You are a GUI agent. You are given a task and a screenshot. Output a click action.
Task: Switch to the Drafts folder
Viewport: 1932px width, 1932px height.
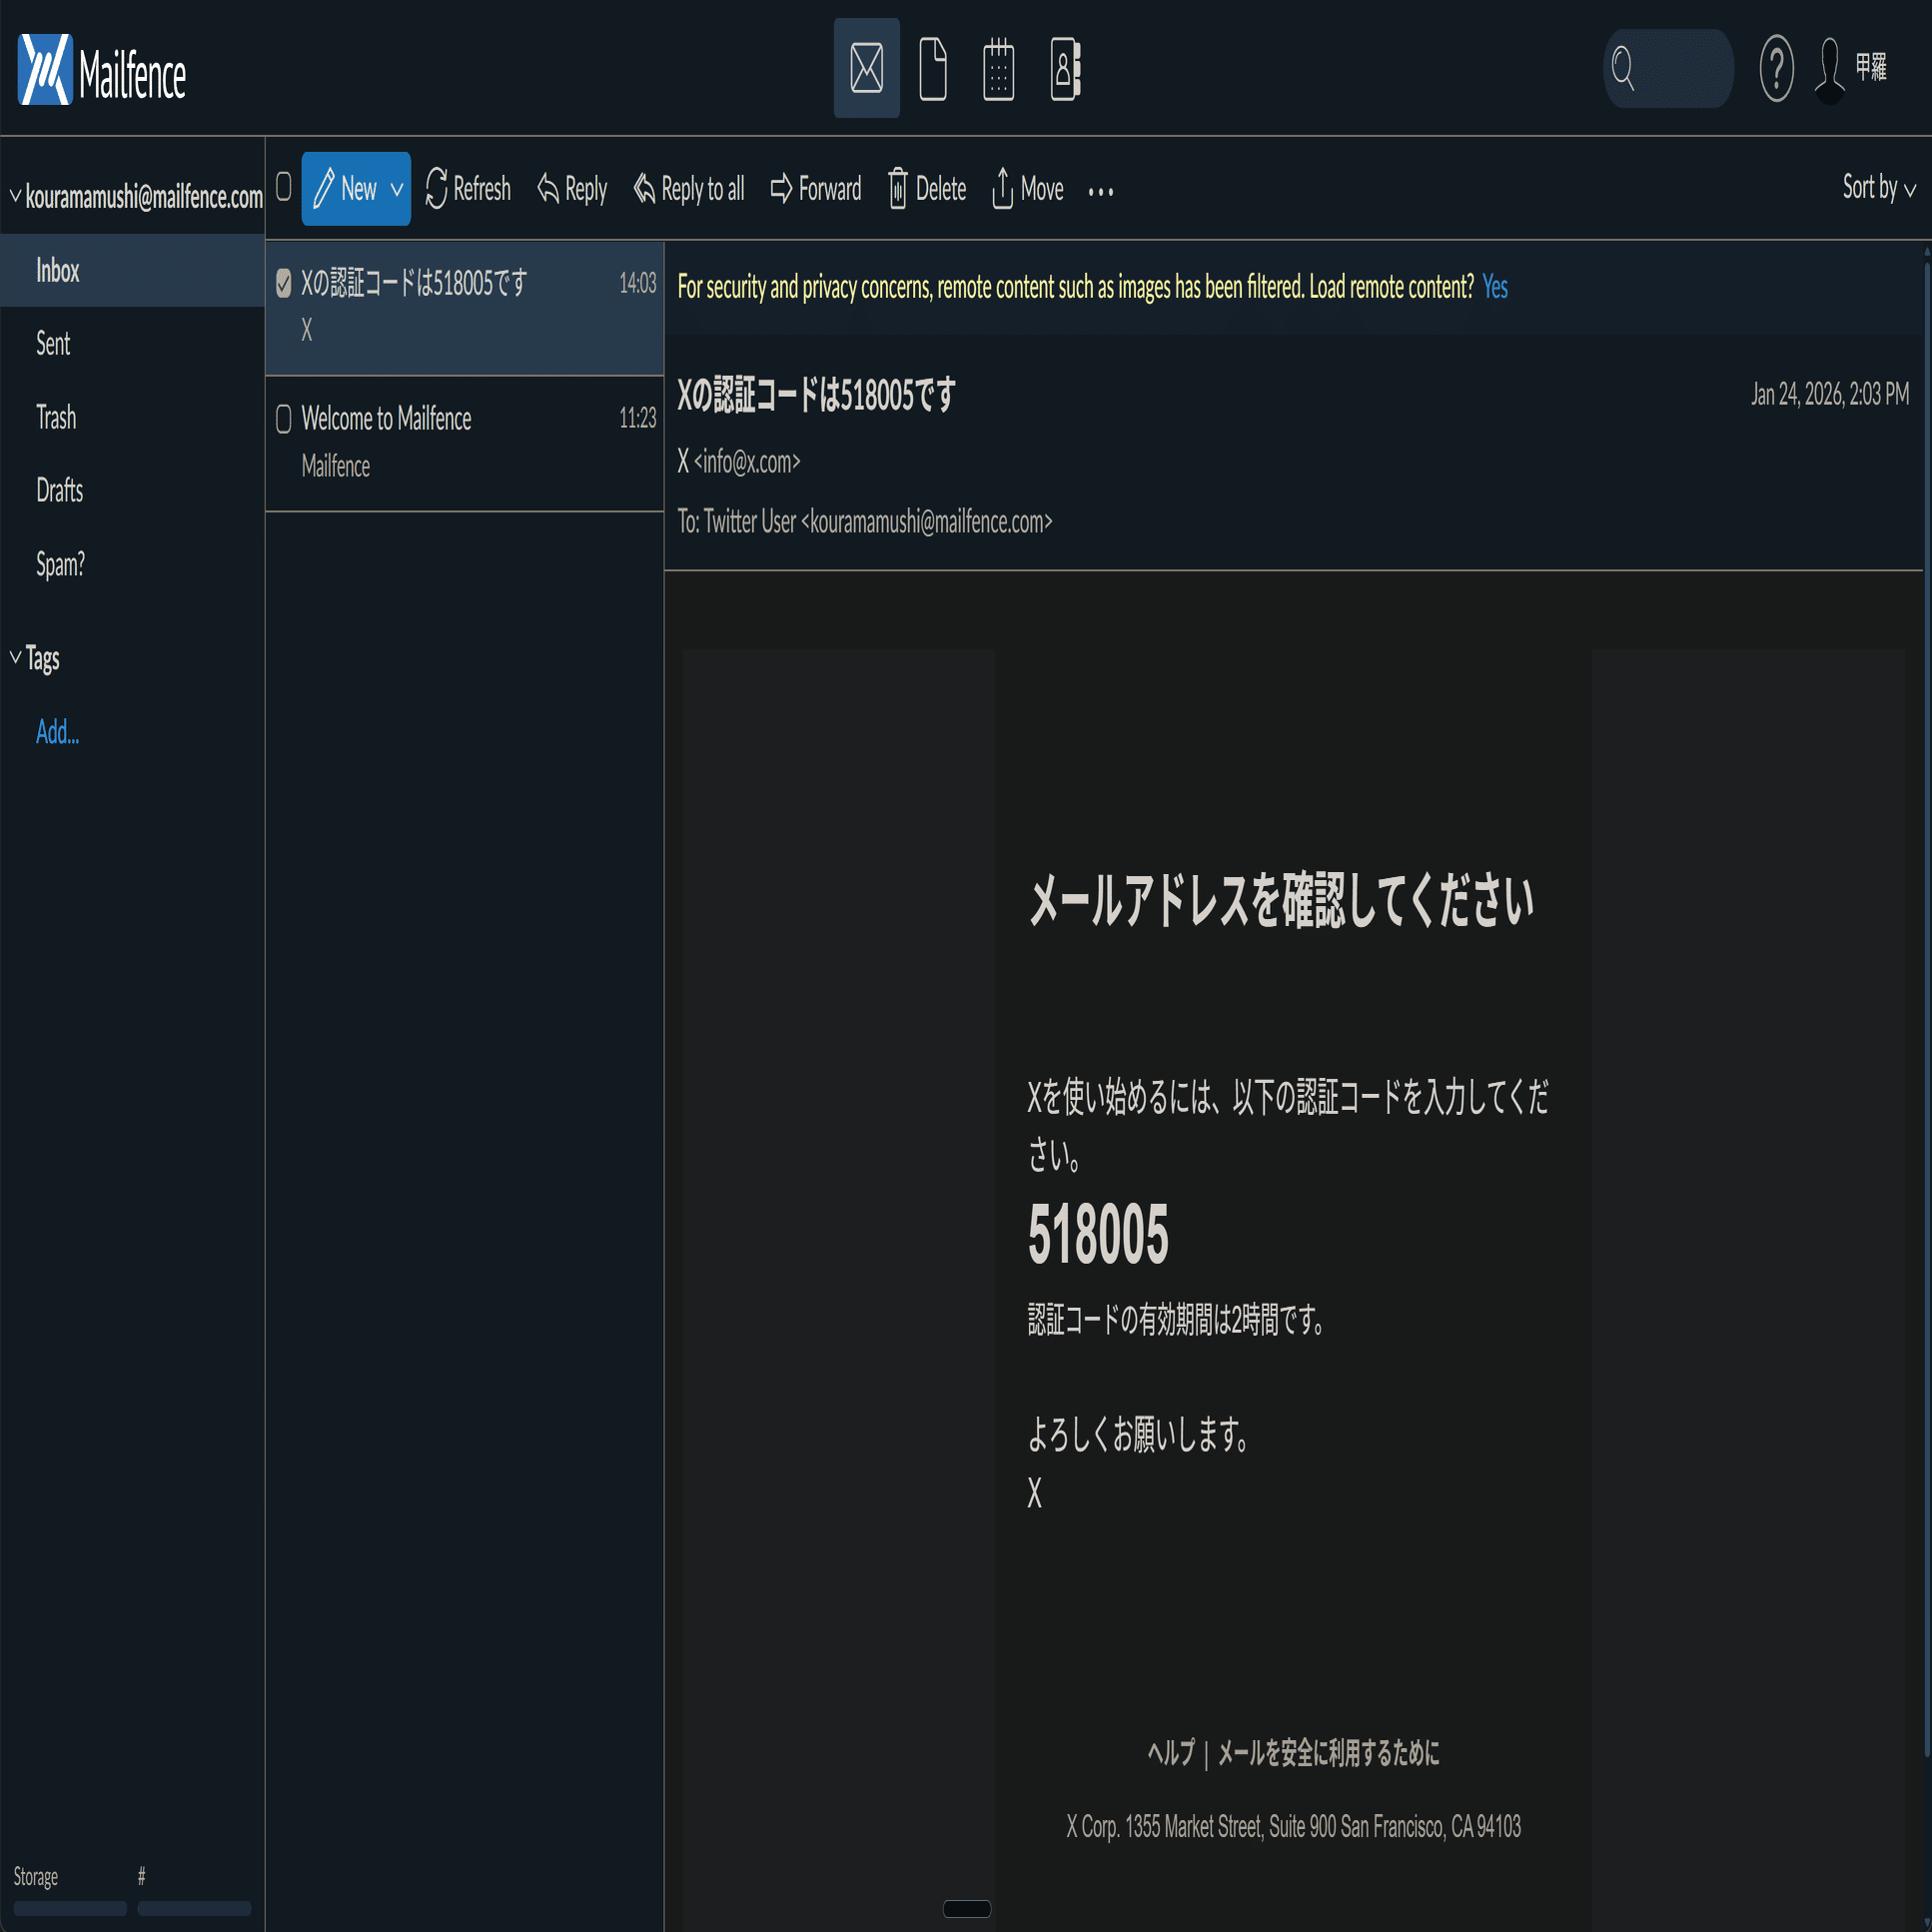click(59, 490)
